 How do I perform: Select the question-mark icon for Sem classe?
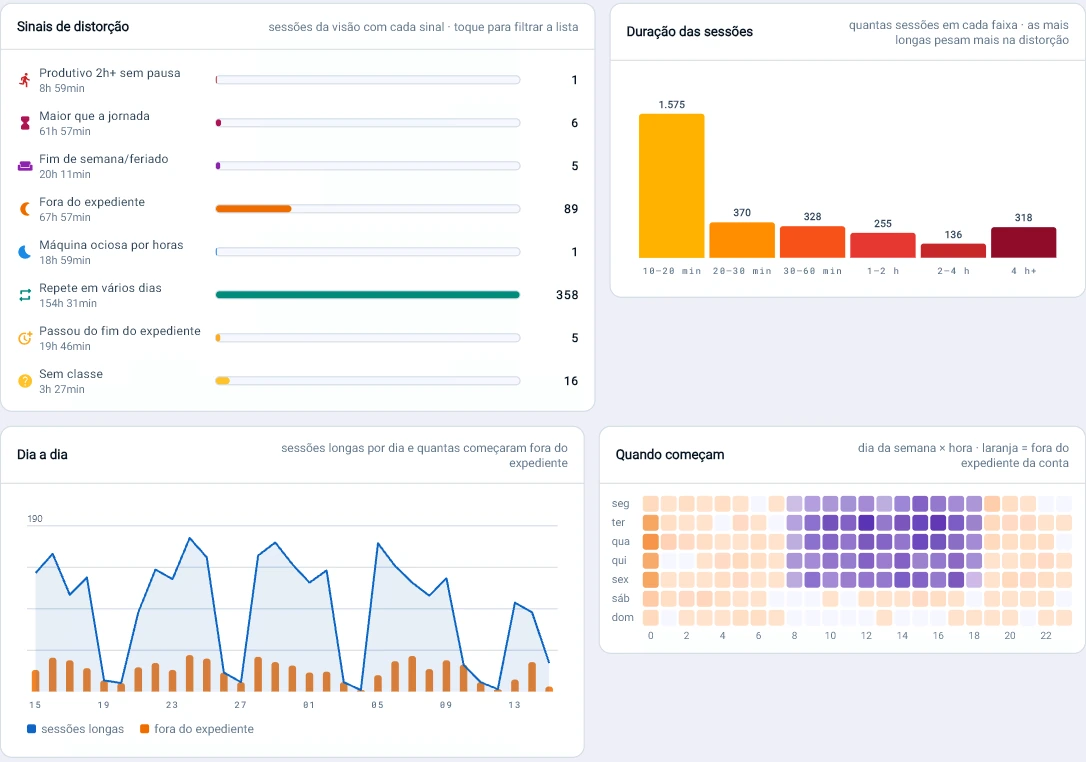pos(25,381)
